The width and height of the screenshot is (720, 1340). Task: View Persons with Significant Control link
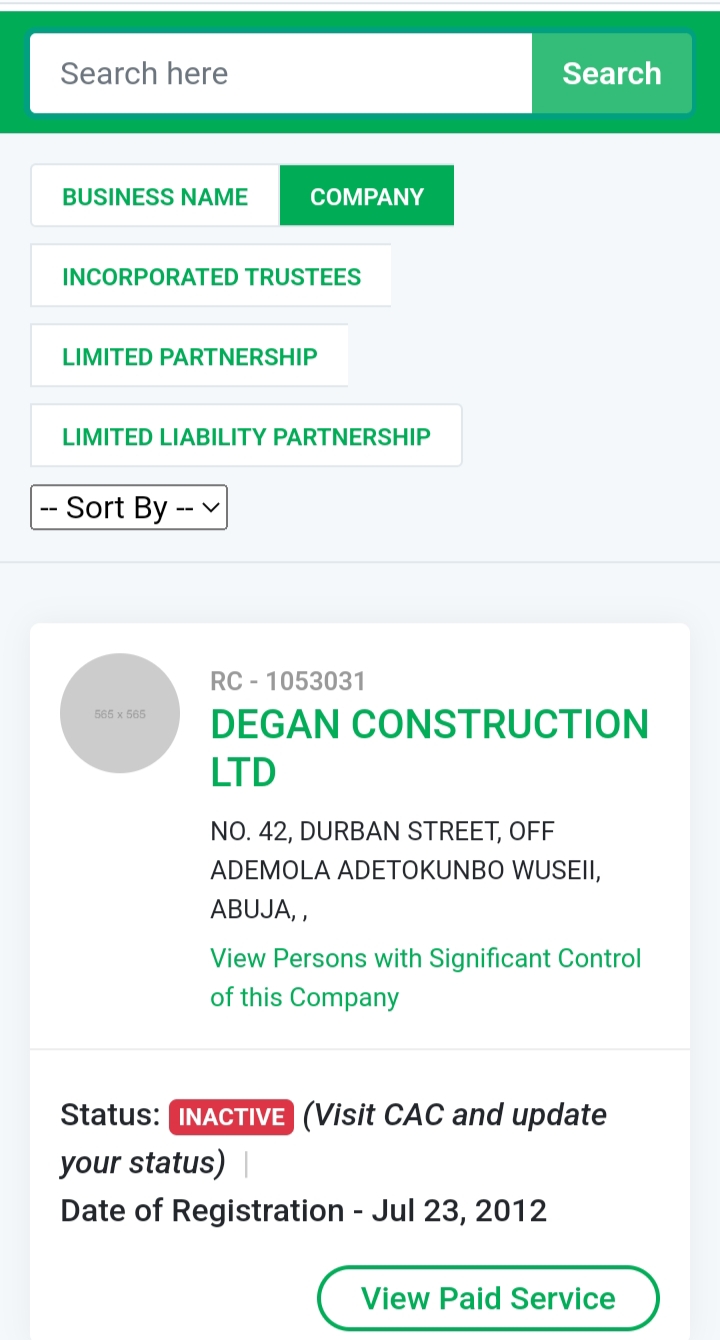[425, 977]
